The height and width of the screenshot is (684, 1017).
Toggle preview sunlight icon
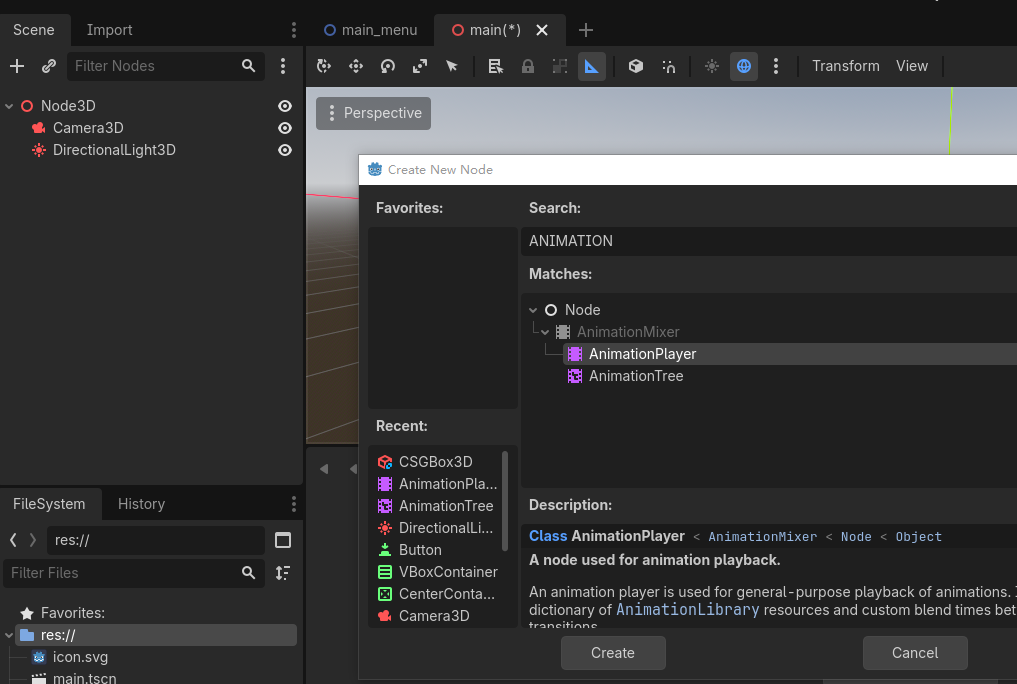click(712, 66)
